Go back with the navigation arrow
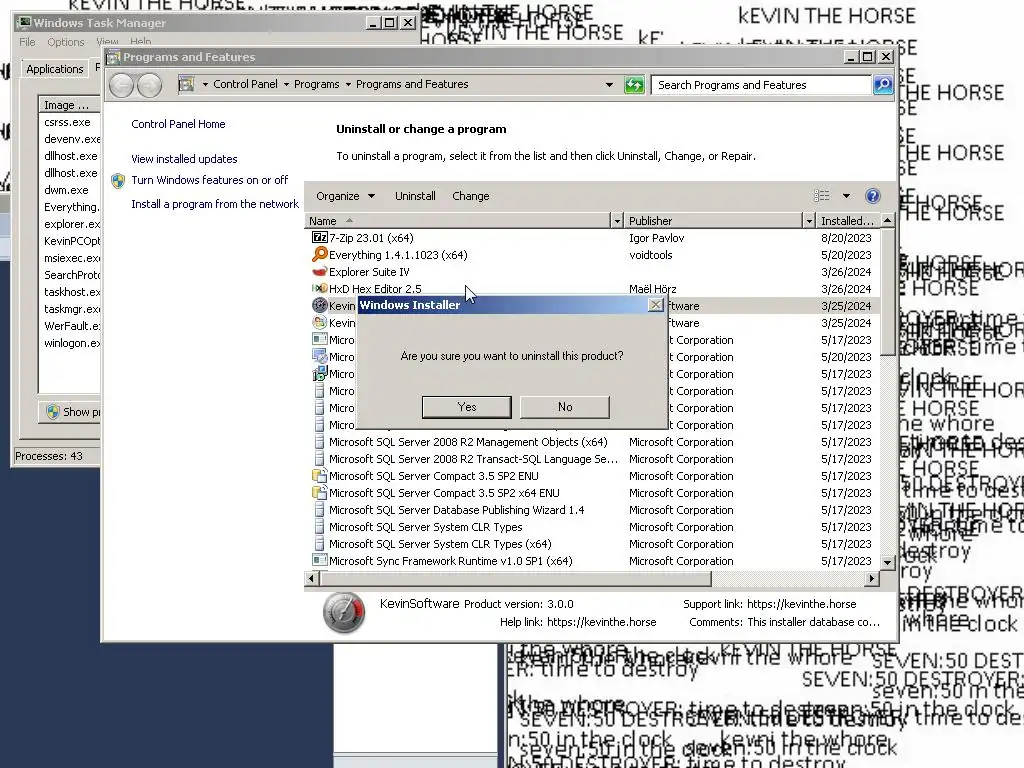Image resolution: width=1024 pixels, height=768 pixels. (121, 85)
